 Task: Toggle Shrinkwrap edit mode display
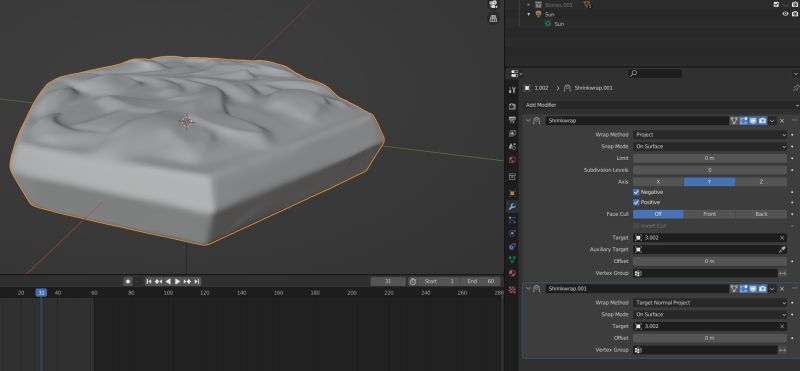(x=743, y=121)
